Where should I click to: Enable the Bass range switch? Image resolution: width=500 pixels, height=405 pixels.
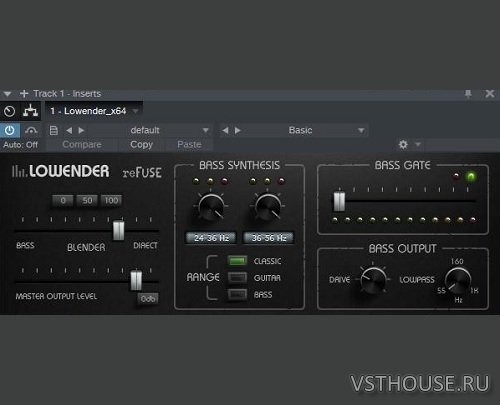click(237, 294)
